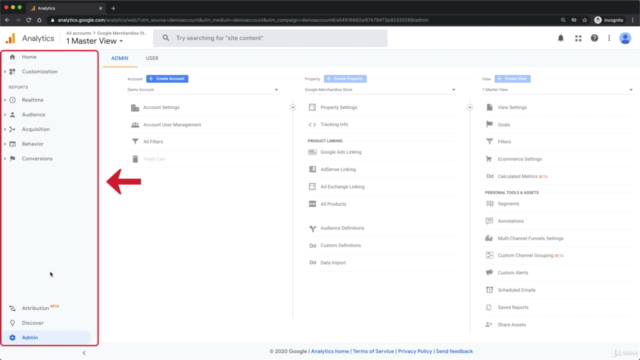Click the Account Settings building icon
The image size is (640, 360).
(135, 108)
